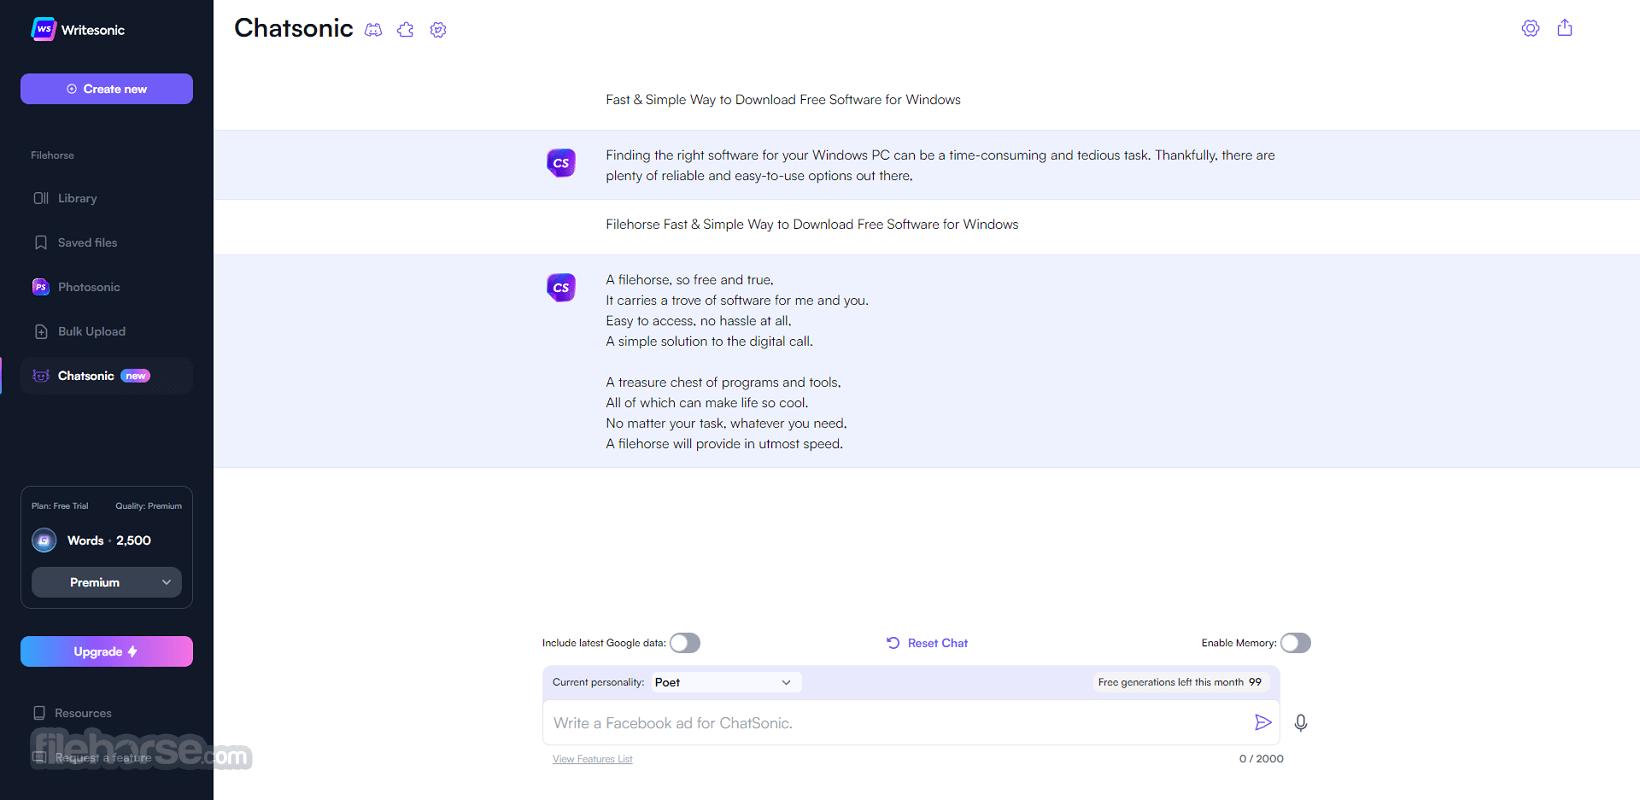Open chat settings gear at top right

pos(1530,28)
